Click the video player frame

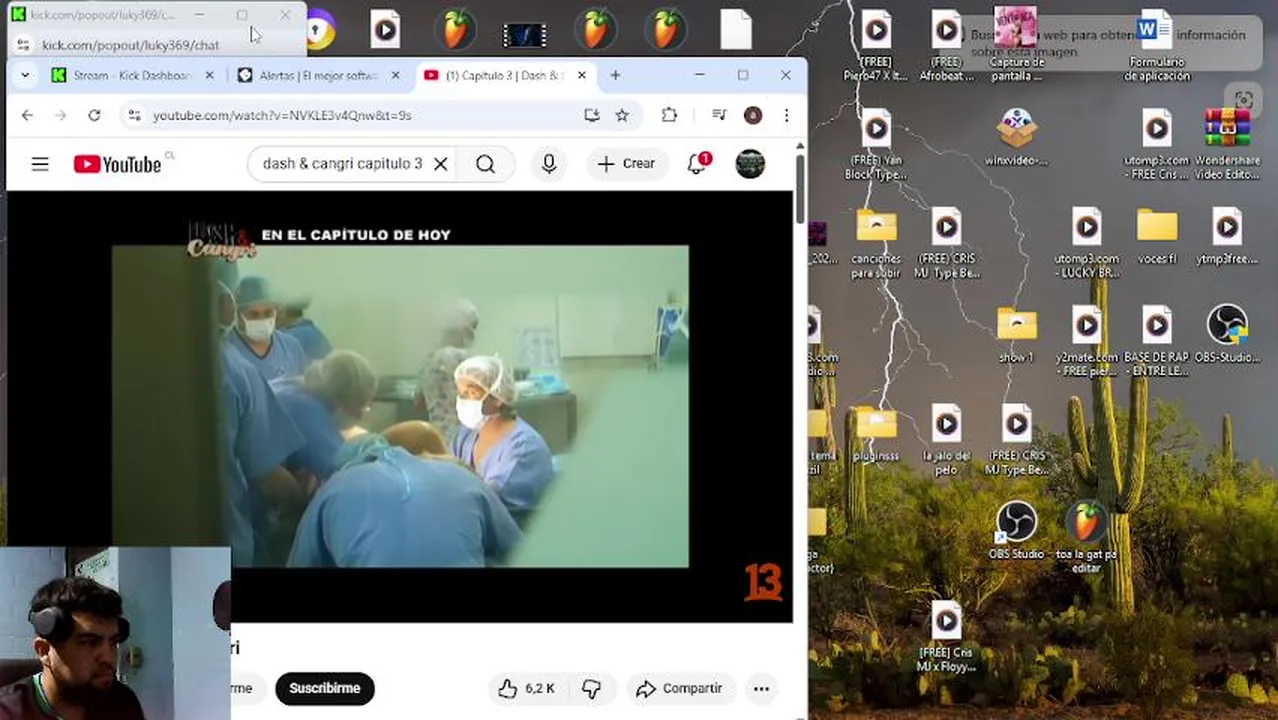[400, 407]
